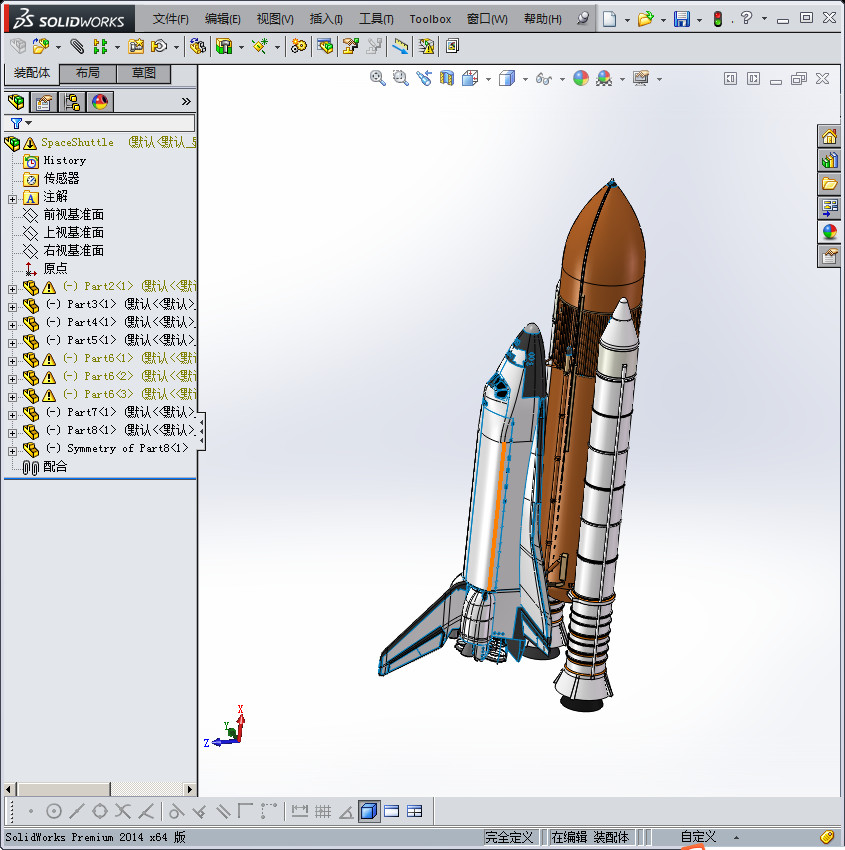
Task: Switch to the DisplayManager color tab
Action: 100,101
